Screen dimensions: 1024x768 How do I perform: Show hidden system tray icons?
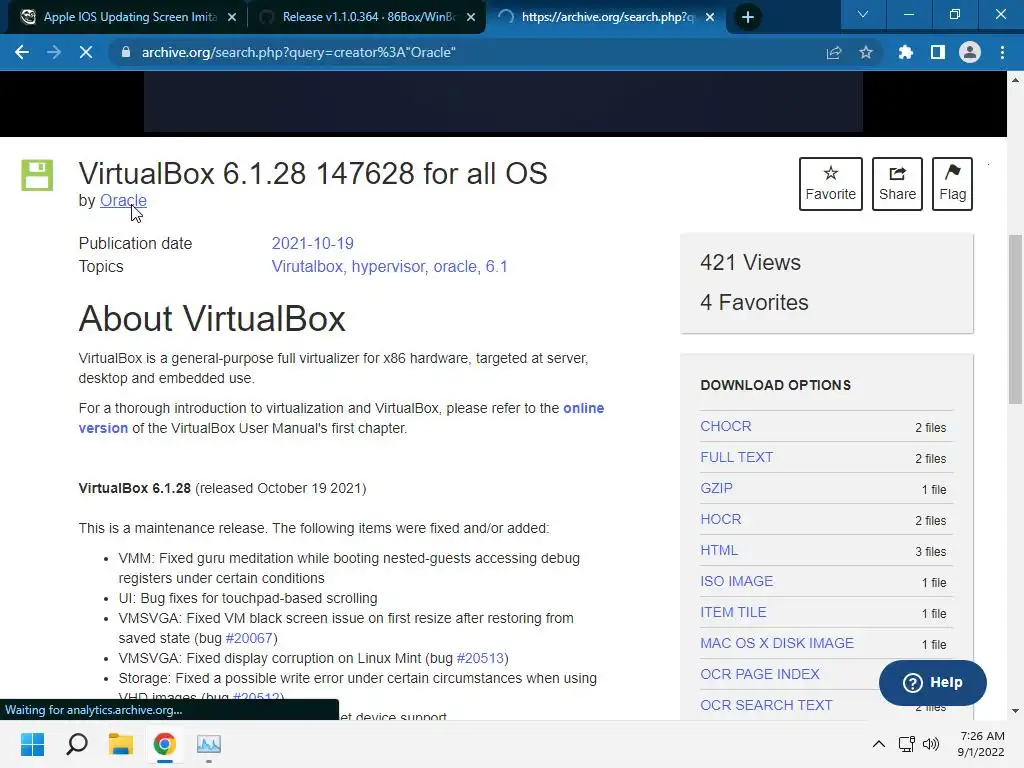point(879,744)
